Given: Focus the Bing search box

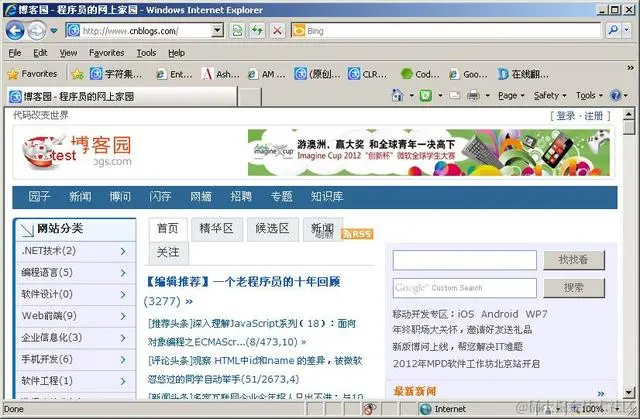Looking at the screenshot, I should point(447,31).
